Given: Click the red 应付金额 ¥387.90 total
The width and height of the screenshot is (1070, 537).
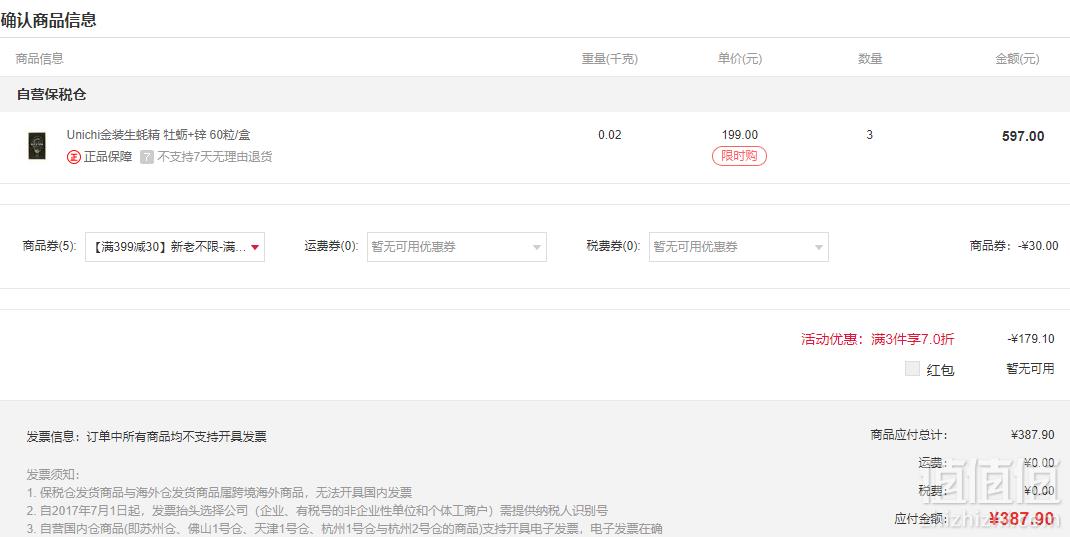Looking at the screenshot, I should (x=1022, y=519).
